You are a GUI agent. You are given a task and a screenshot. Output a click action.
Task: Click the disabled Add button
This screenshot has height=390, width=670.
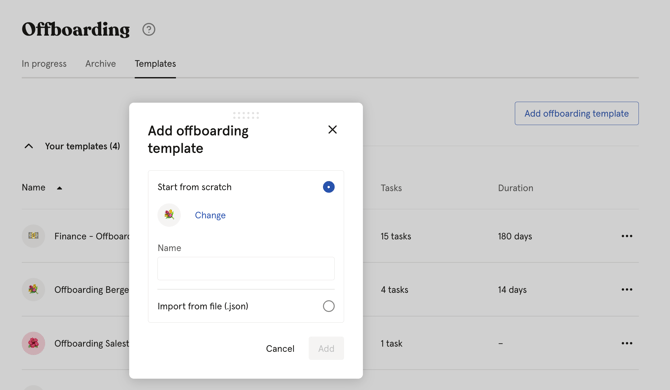(x=326, y=349)
